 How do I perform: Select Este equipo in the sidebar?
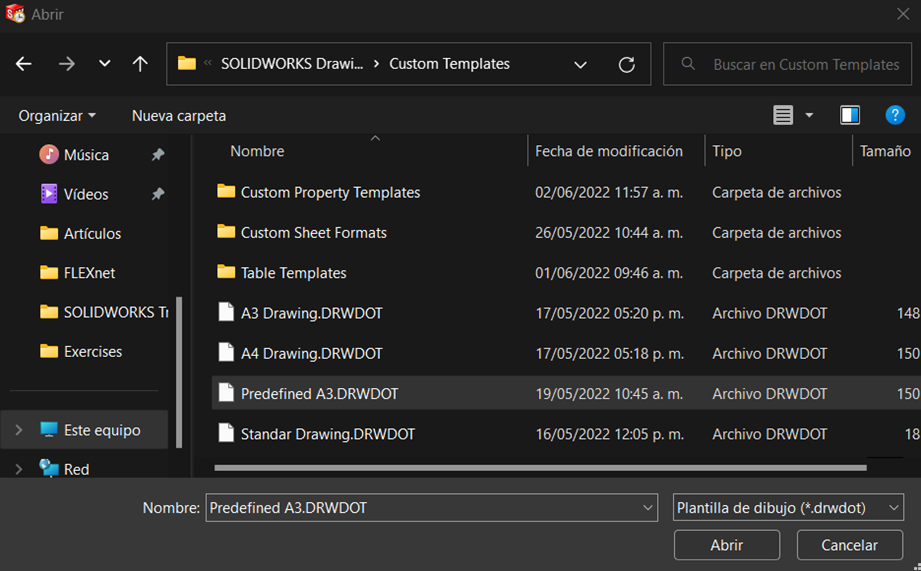pyautogui.click(x=101, y=430)
